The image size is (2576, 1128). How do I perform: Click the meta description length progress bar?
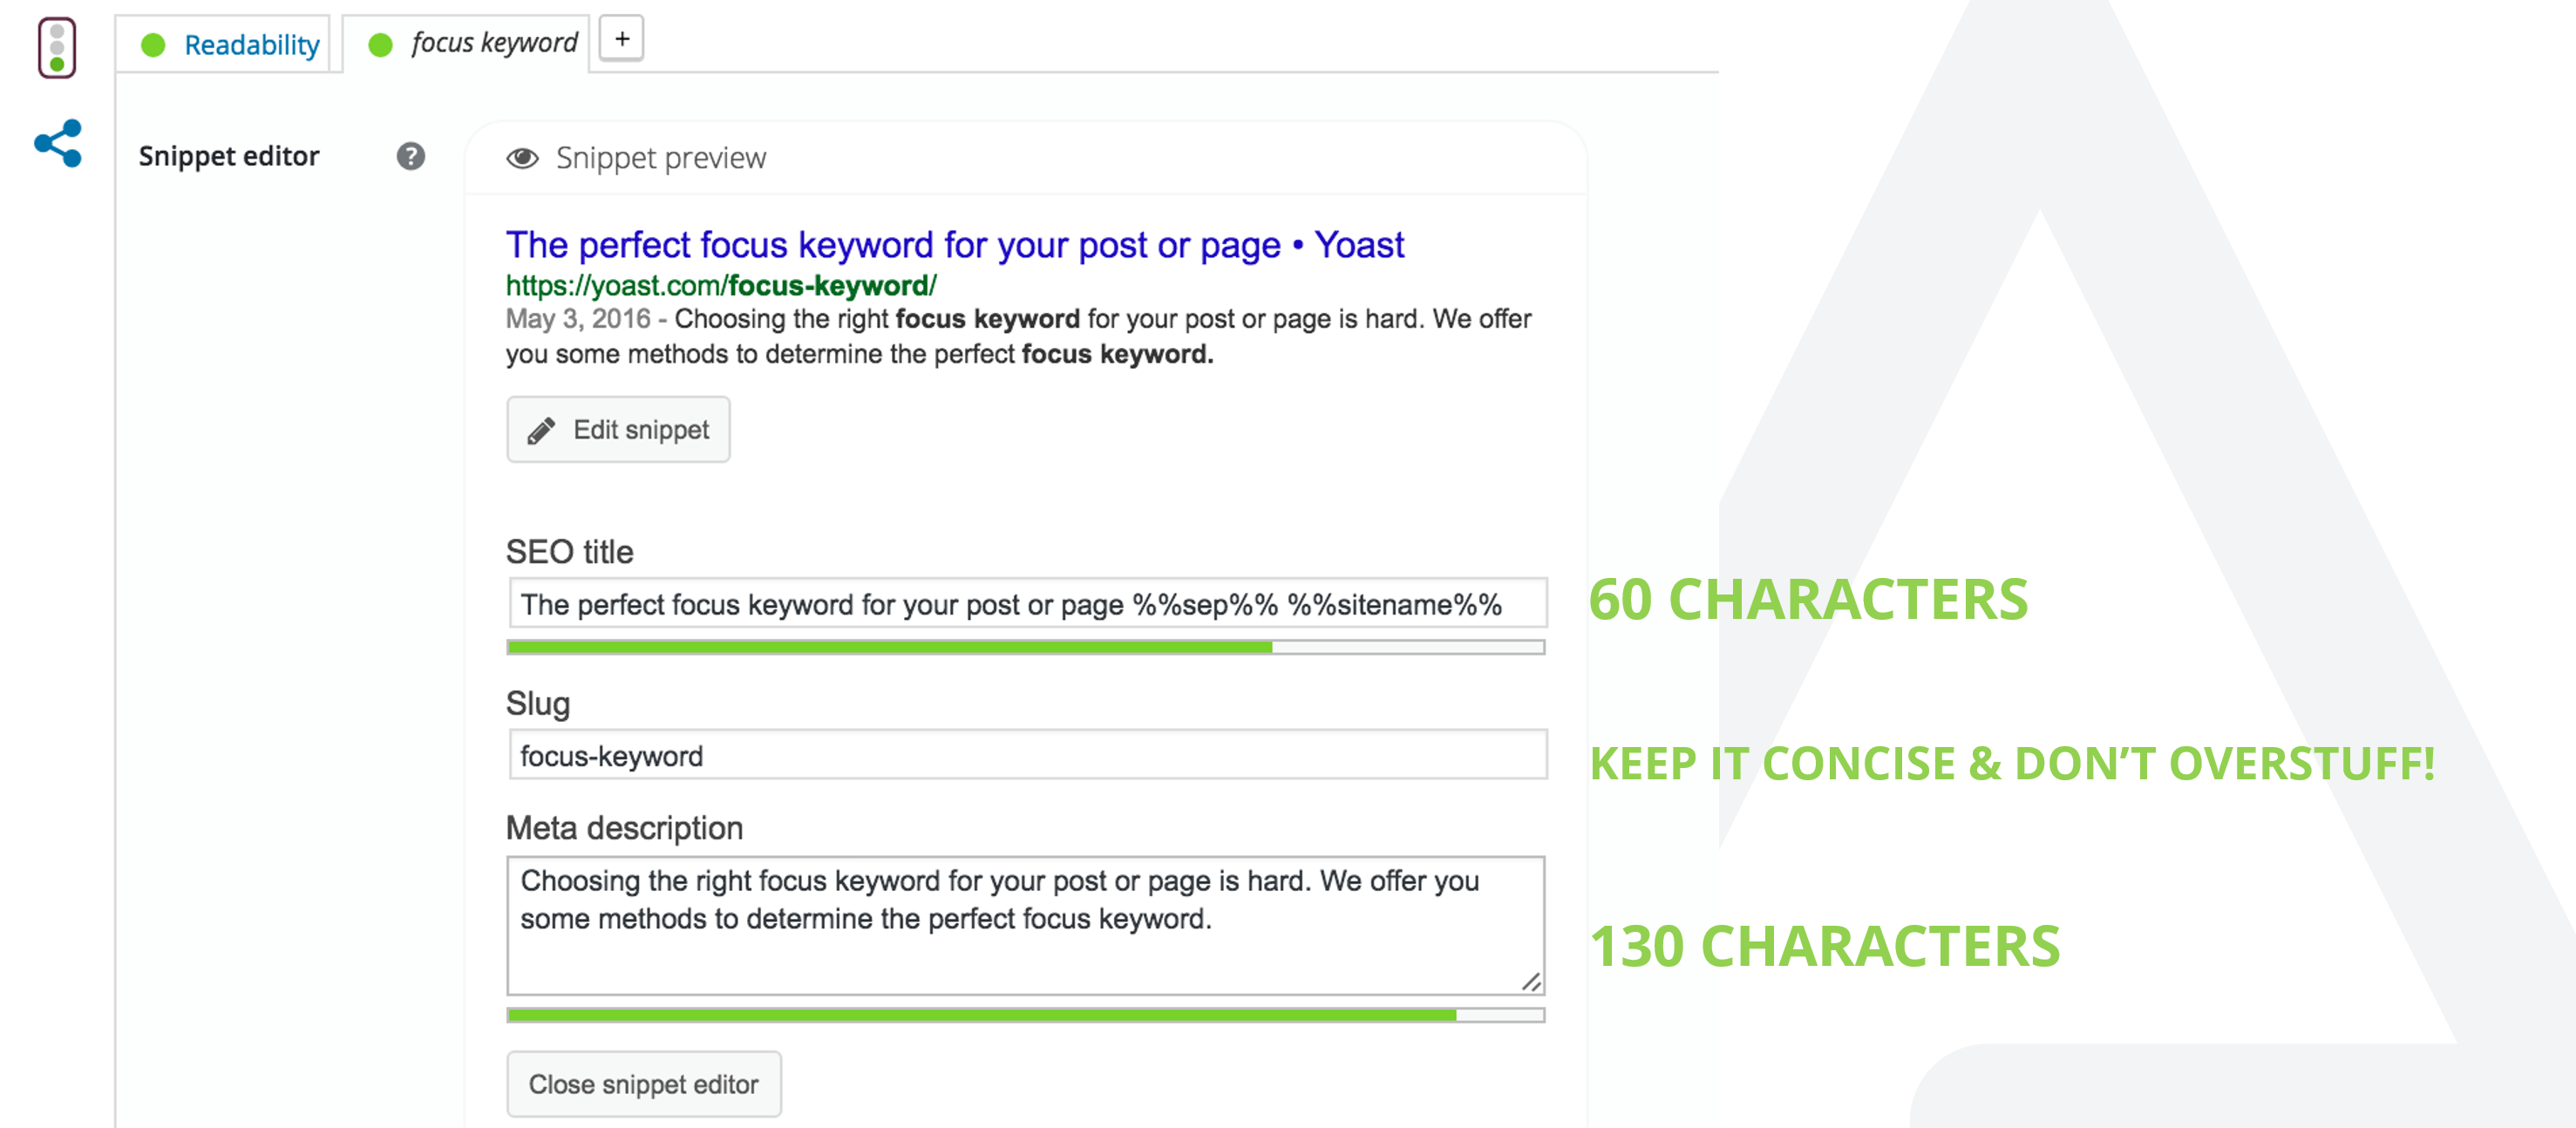pyautogui.click(x=1026, y=1016)
